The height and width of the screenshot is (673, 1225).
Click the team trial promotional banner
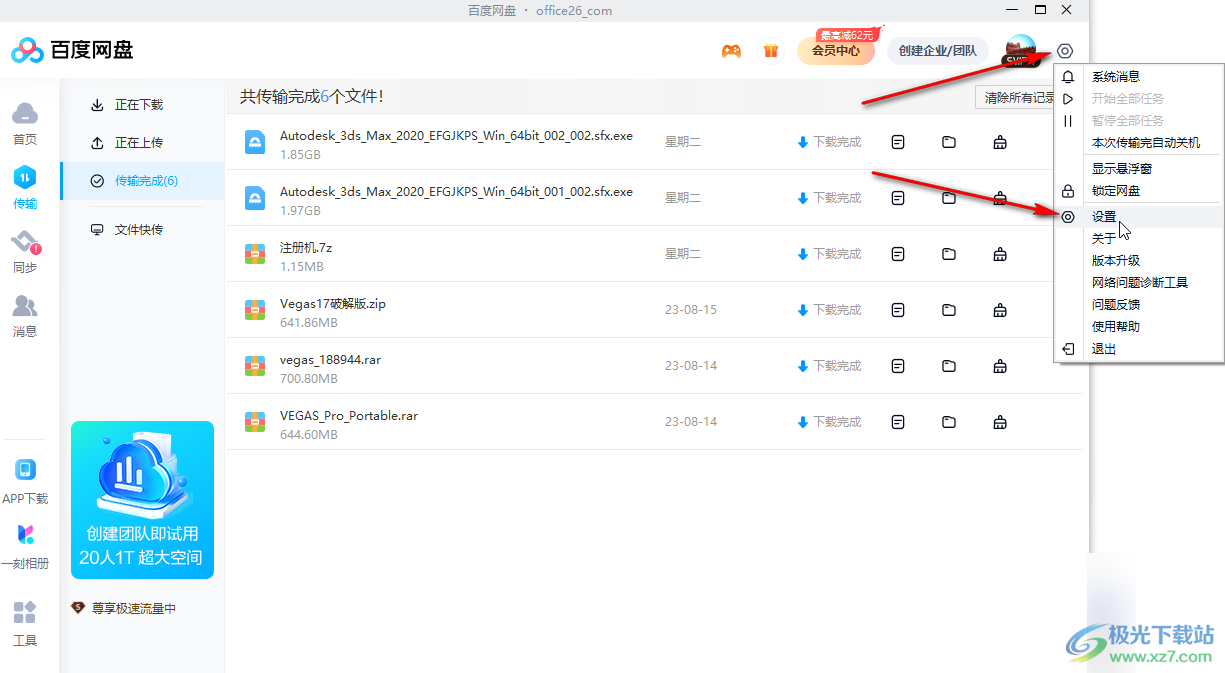point(142,500)
